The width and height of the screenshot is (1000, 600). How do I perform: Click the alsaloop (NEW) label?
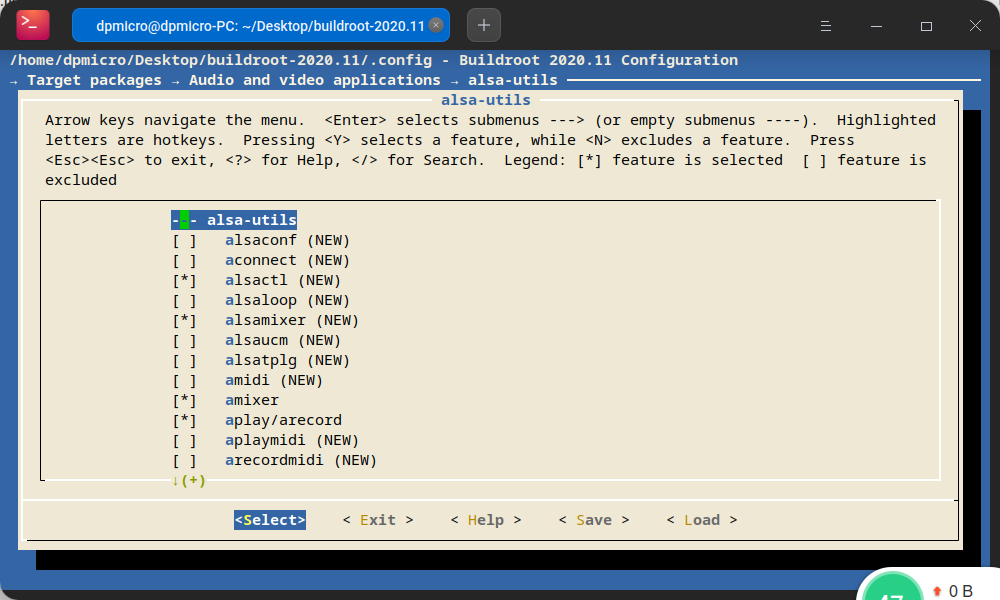pos(288,300)
